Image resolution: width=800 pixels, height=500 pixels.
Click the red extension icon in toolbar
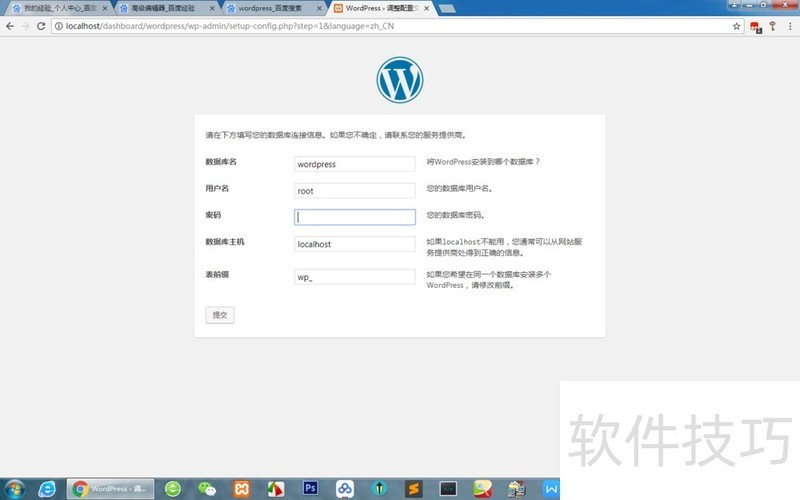tap(756, 27)
